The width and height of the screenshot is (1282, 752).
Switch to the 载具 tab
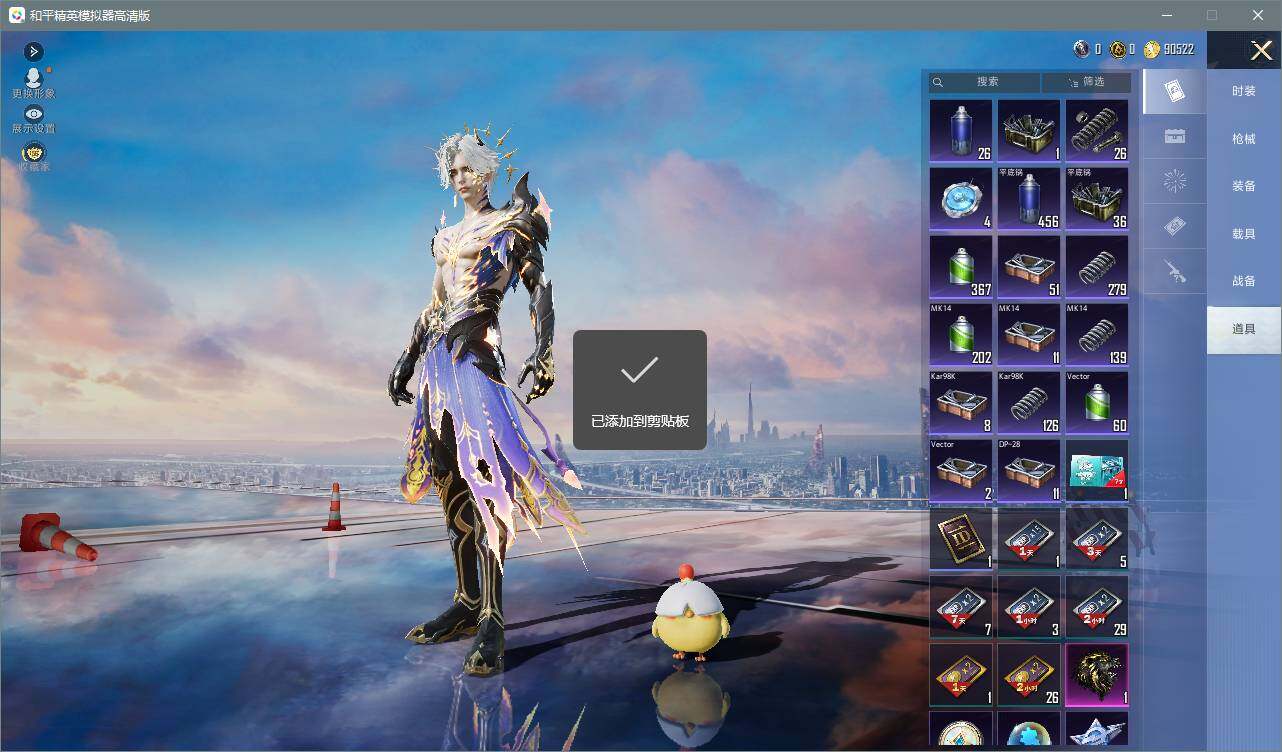point(1244,234)
